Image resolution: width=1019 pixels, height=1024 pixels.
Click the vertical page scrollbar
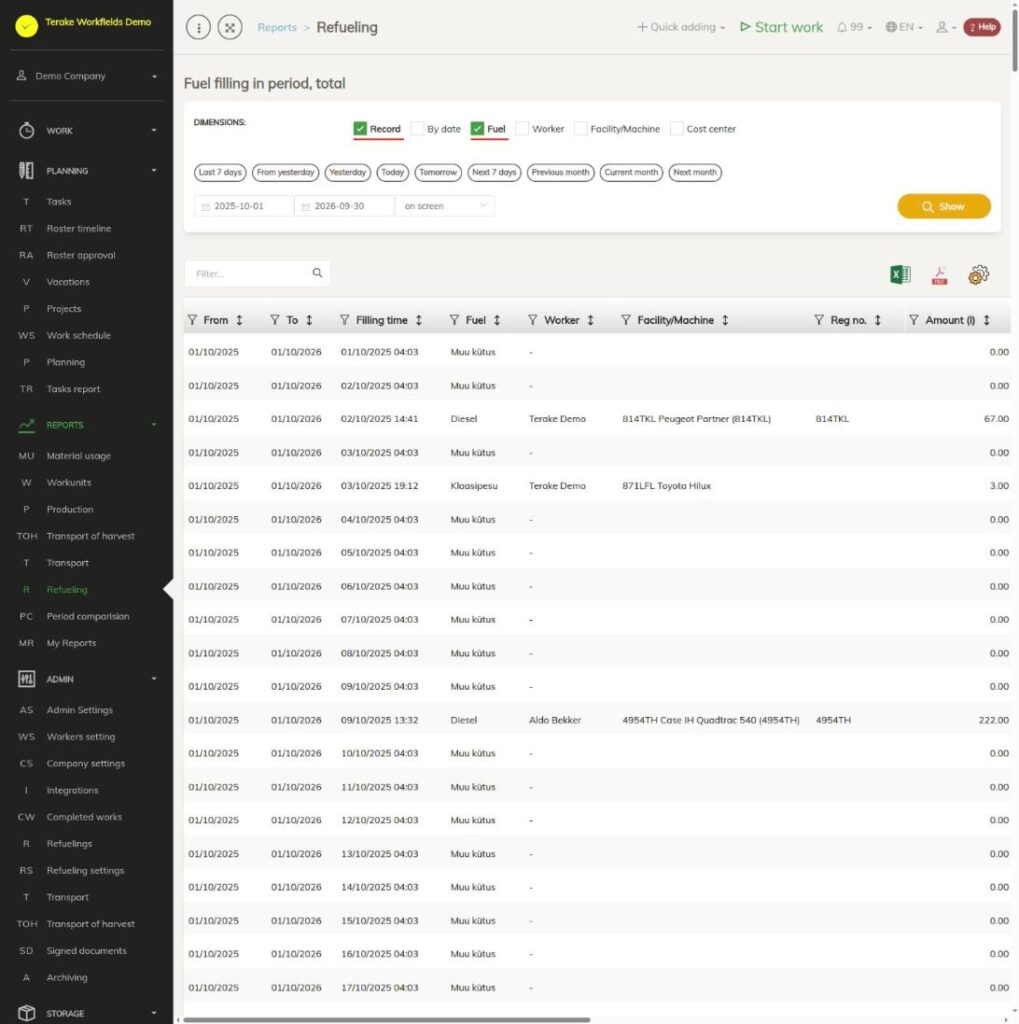[1014, 39]
